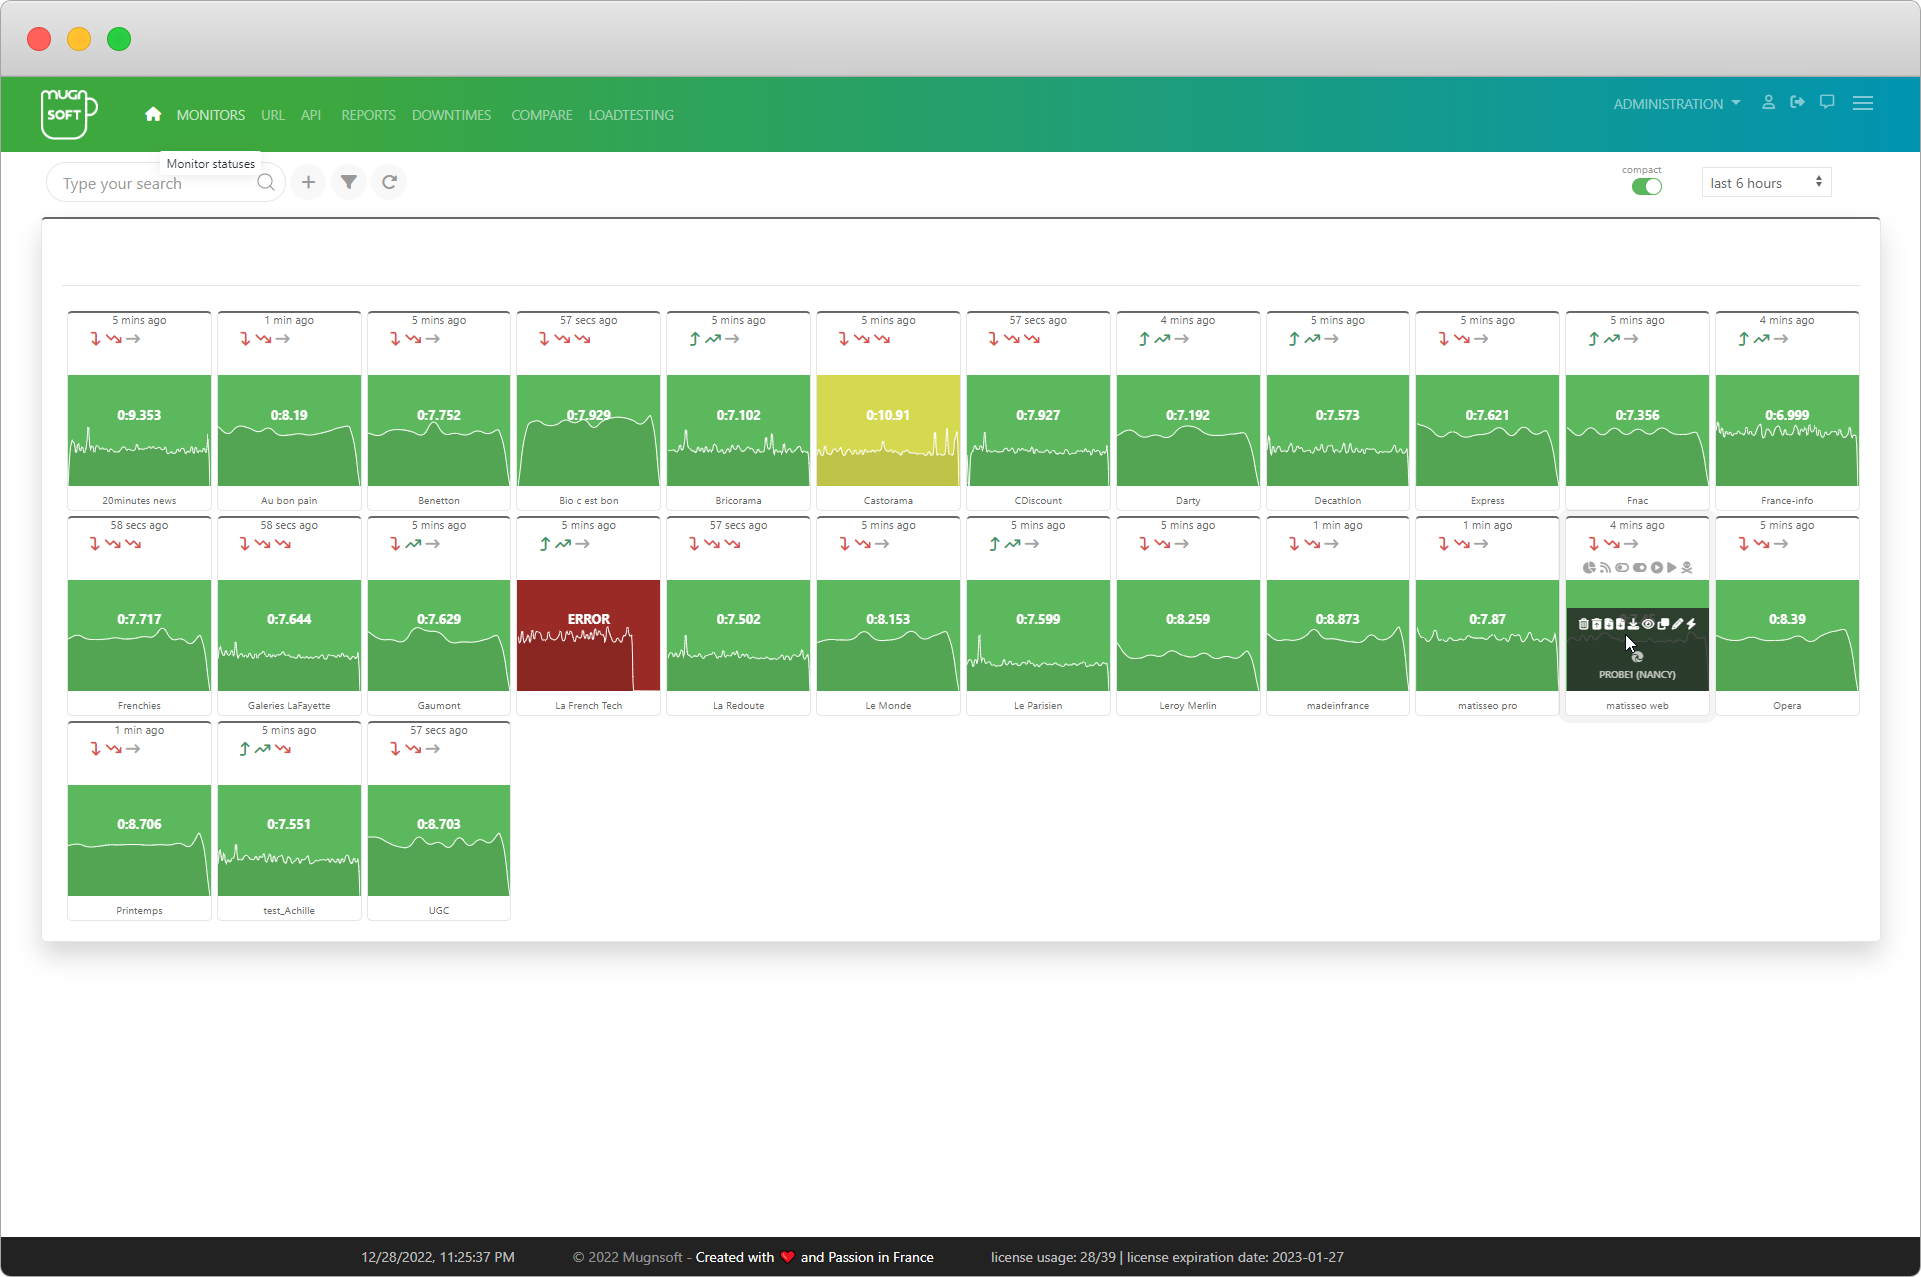Open the feedback chat icon
The width and height of the screenshot is (1921, 1277).
(1827, 102)
